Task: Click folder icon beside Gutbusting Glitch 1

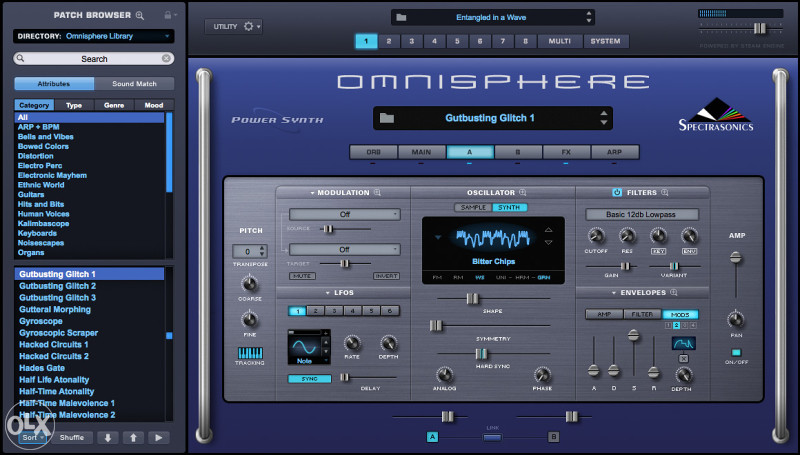Action: (387, 118)
